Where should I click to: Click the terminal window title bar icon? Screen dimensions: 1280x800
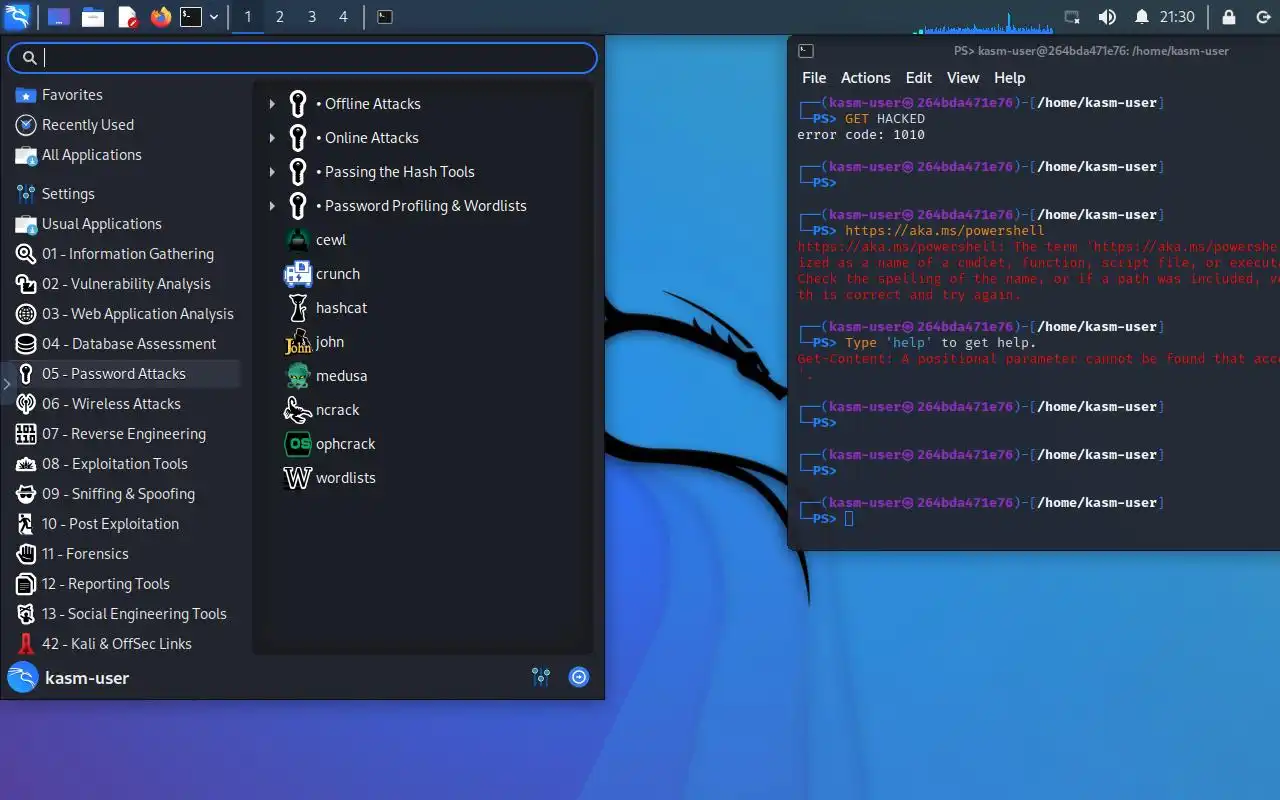(806, 51)
